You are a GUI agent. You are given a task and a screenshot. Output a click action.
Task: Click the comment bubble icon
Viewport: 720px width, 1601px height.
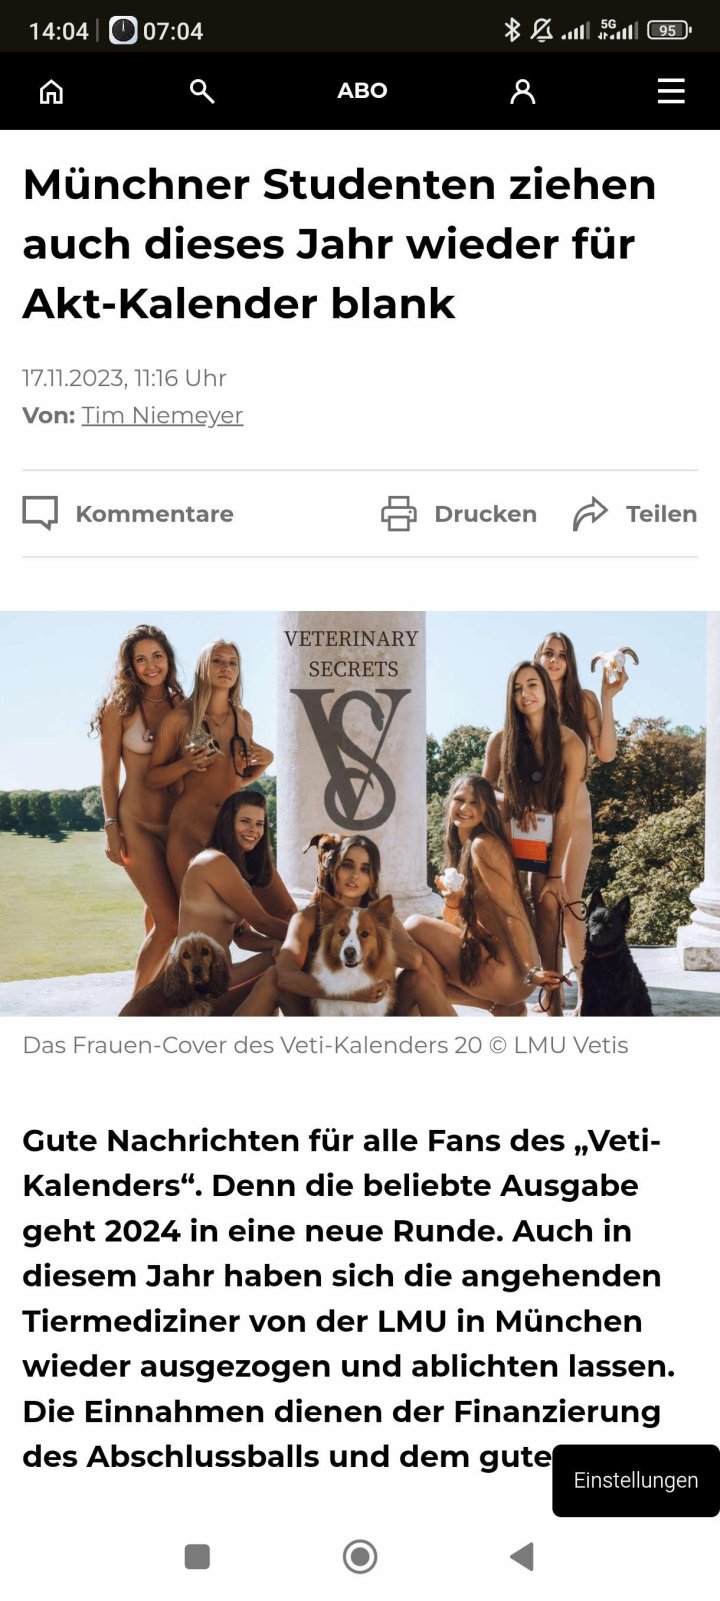click(40, 513)
